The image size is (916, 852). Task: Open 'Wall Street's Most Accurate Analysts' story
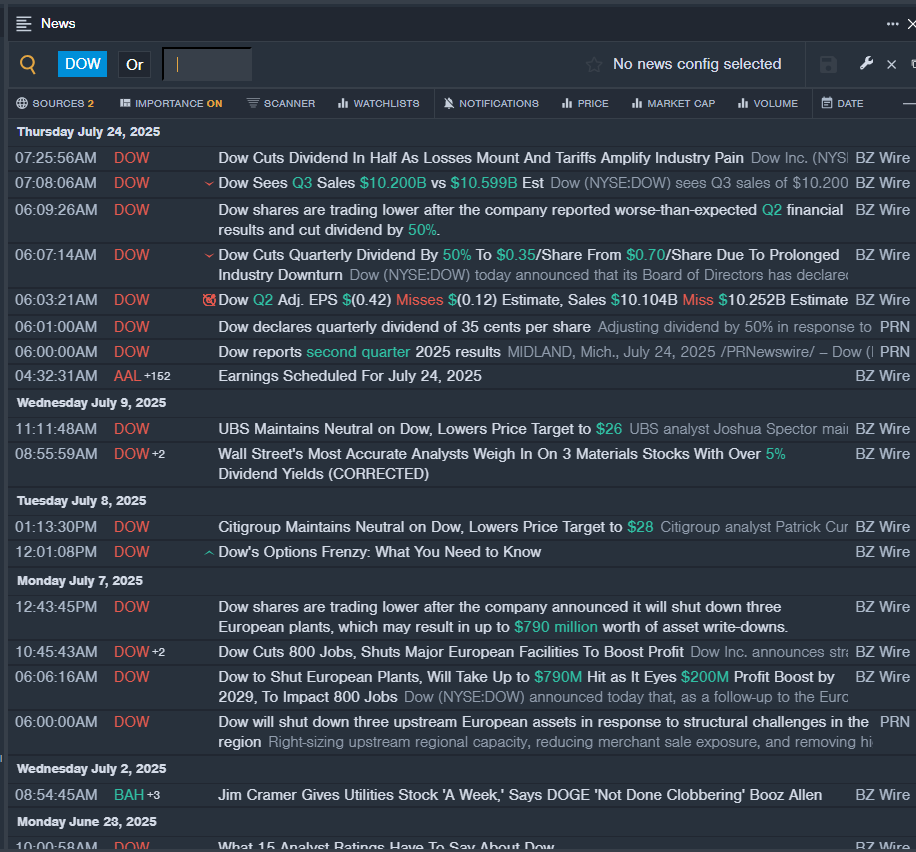(x=502, y=464)
